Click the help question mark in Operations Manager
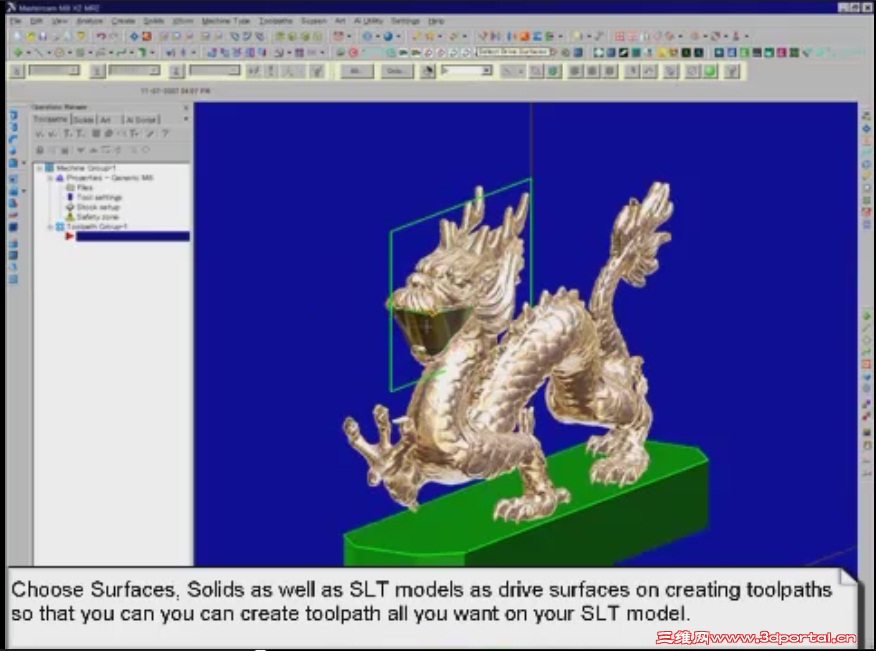Screen dimensions: 876x651 165,134
